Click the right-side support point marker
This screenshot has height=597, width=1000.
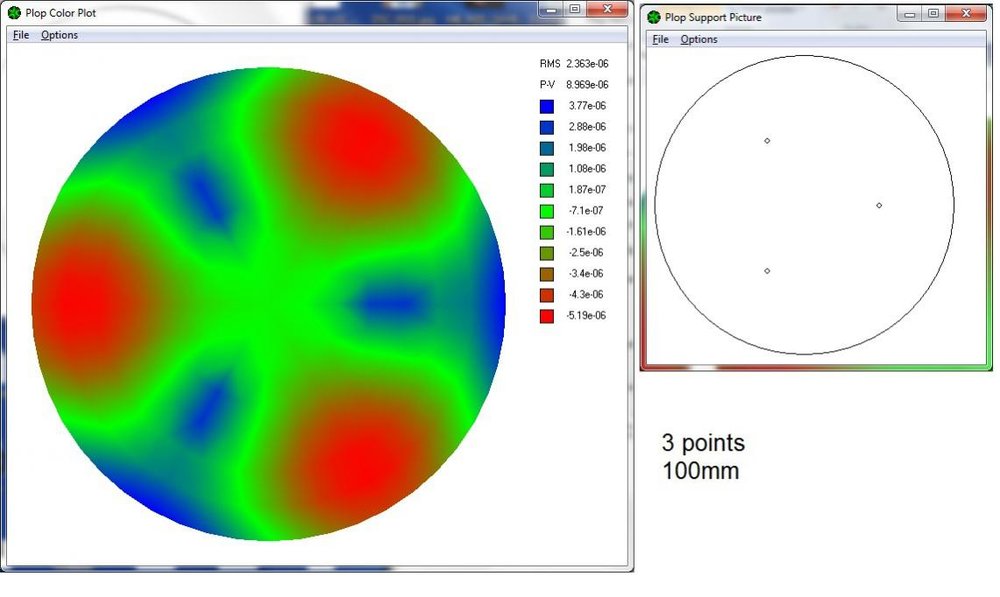879,205
